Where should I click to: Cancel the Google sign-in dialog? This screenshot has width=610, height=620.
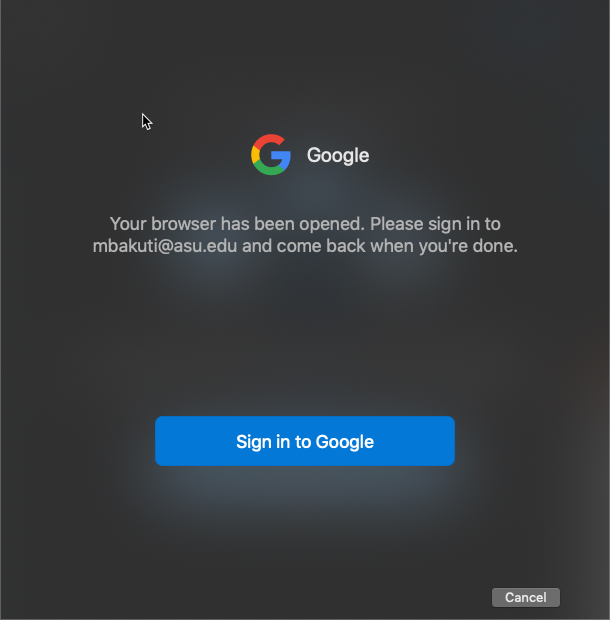(x=525, y=597)
